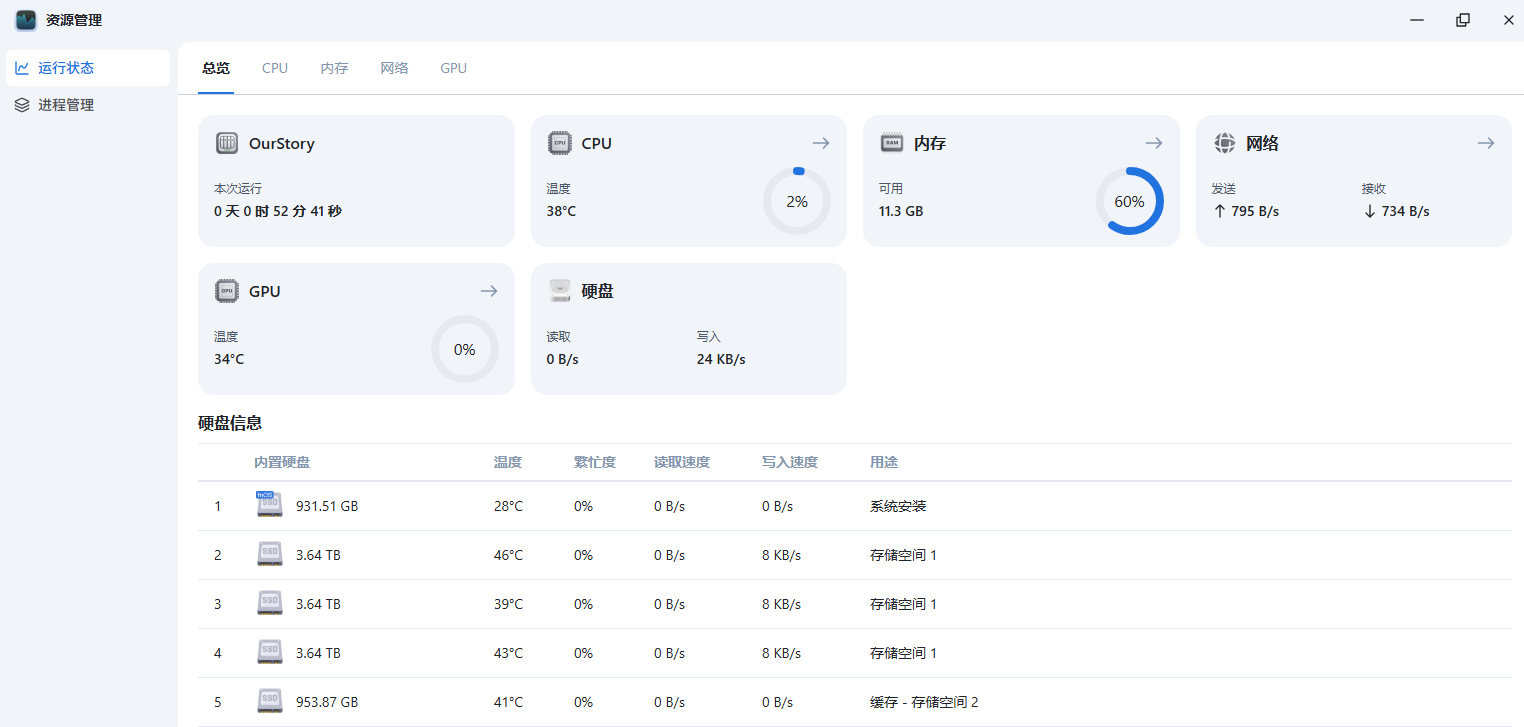Click the globe icon on the 网络 card
The height and width of the screenshot is (727, 1524).
1224,143
